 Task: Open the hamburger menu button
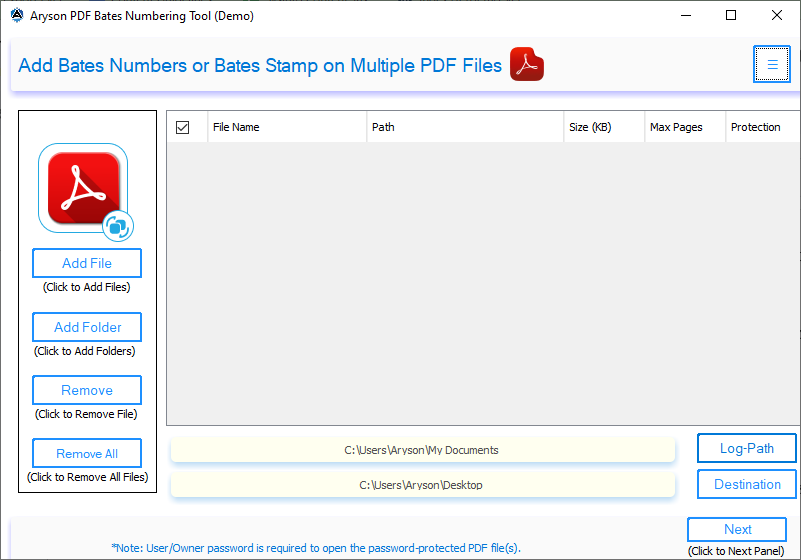pyautogui.click(x=771, y=64)
